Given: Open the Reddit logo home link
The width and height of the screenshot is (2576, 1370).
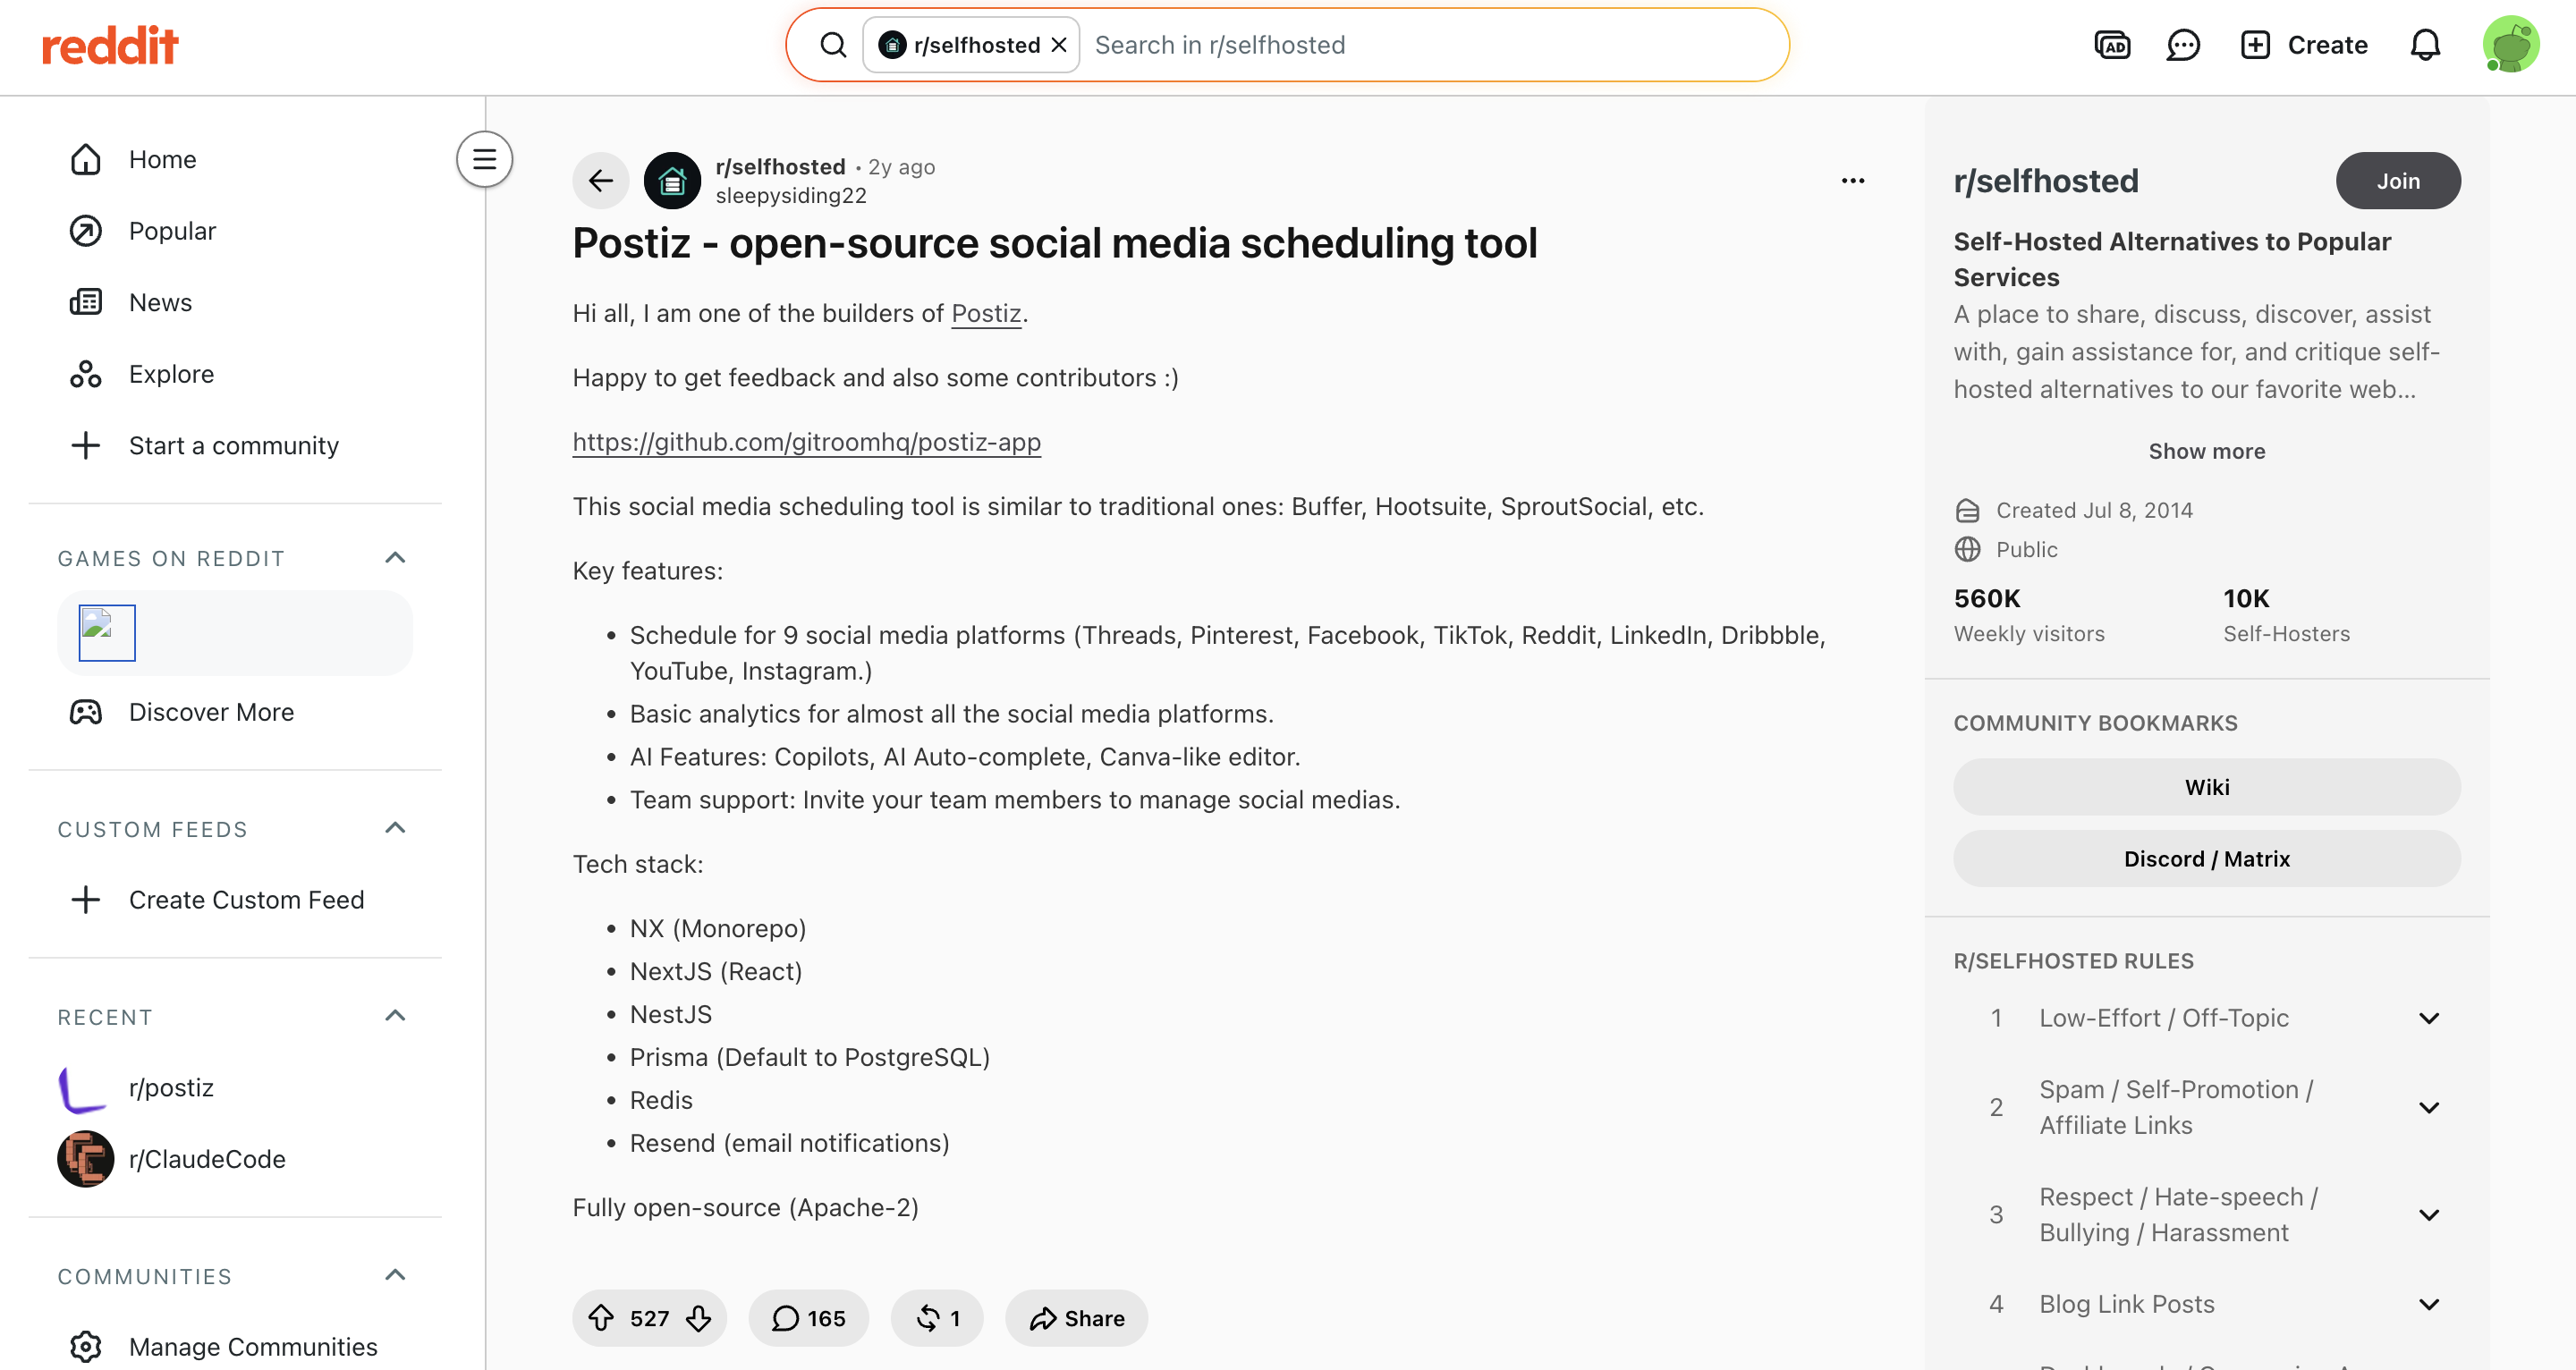Looking at the screenshot, I should 110,46.
